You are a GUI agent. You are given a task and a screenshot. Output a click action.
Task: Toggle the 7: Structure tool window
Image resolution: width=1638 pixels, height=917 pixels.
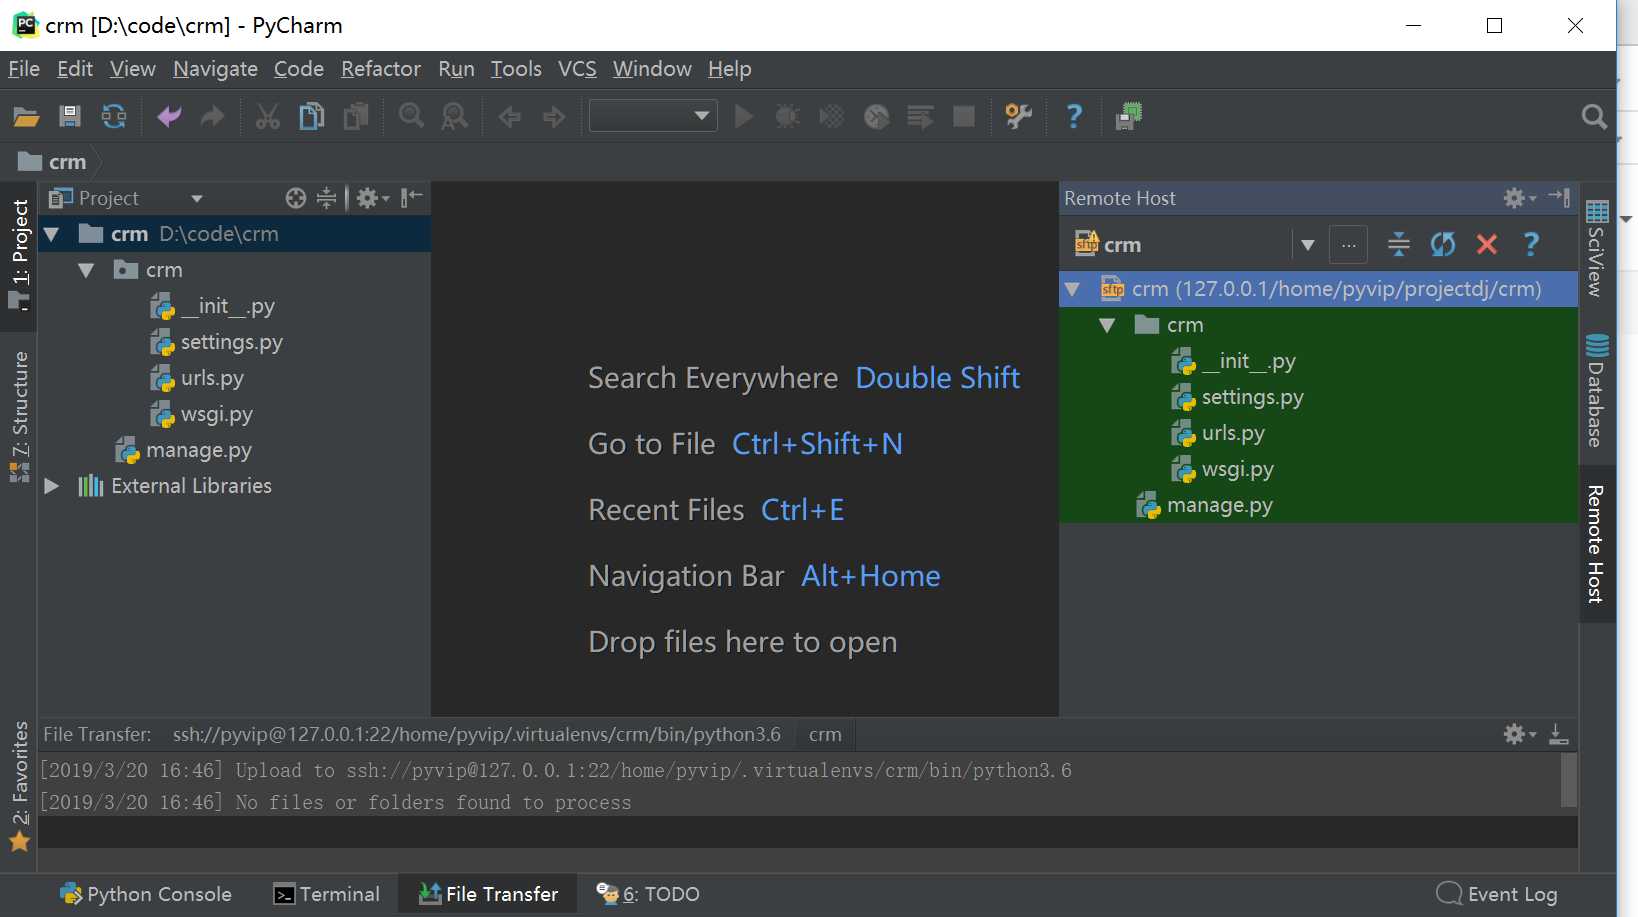click(19, 417)
